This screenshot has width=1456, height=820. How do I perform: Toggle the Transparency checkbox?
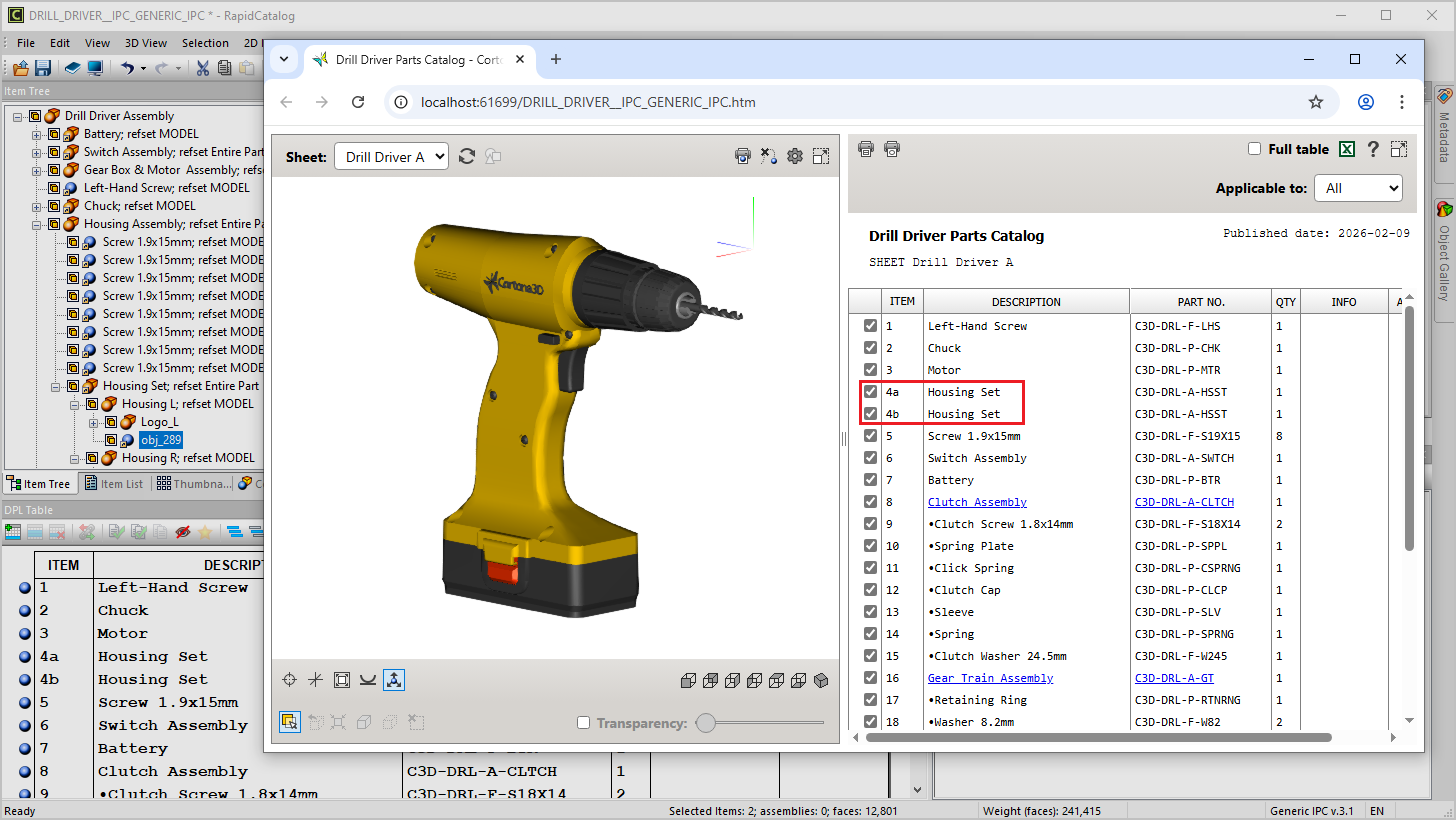click(x=584, y=723)
